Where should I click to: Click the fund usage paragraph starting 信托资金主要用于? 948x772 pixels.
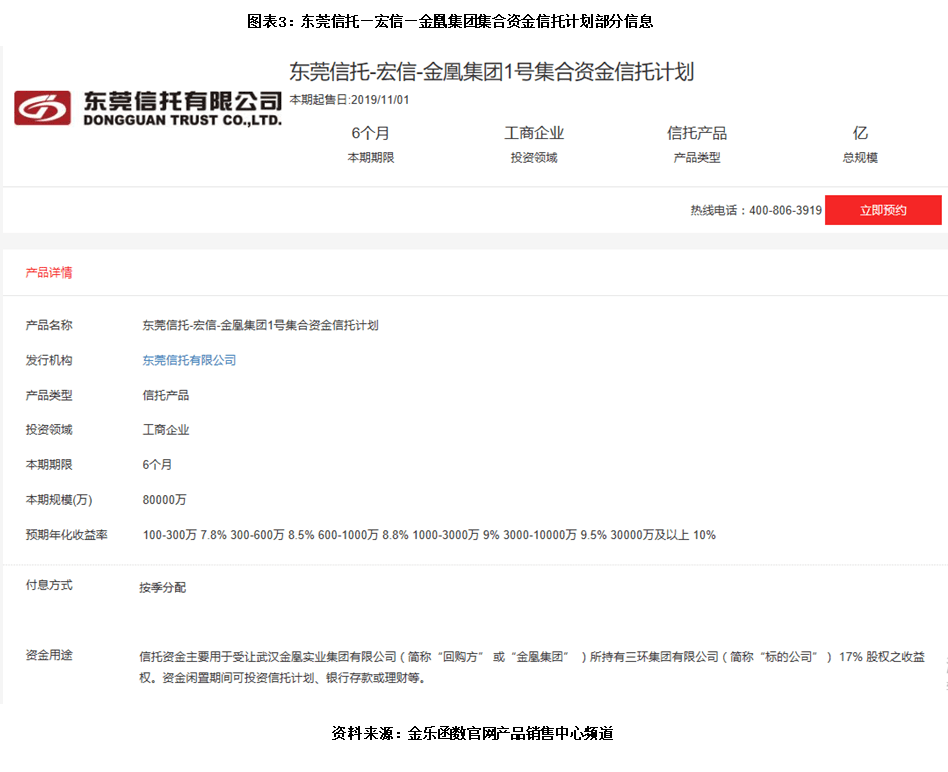[x=532, y=667]
